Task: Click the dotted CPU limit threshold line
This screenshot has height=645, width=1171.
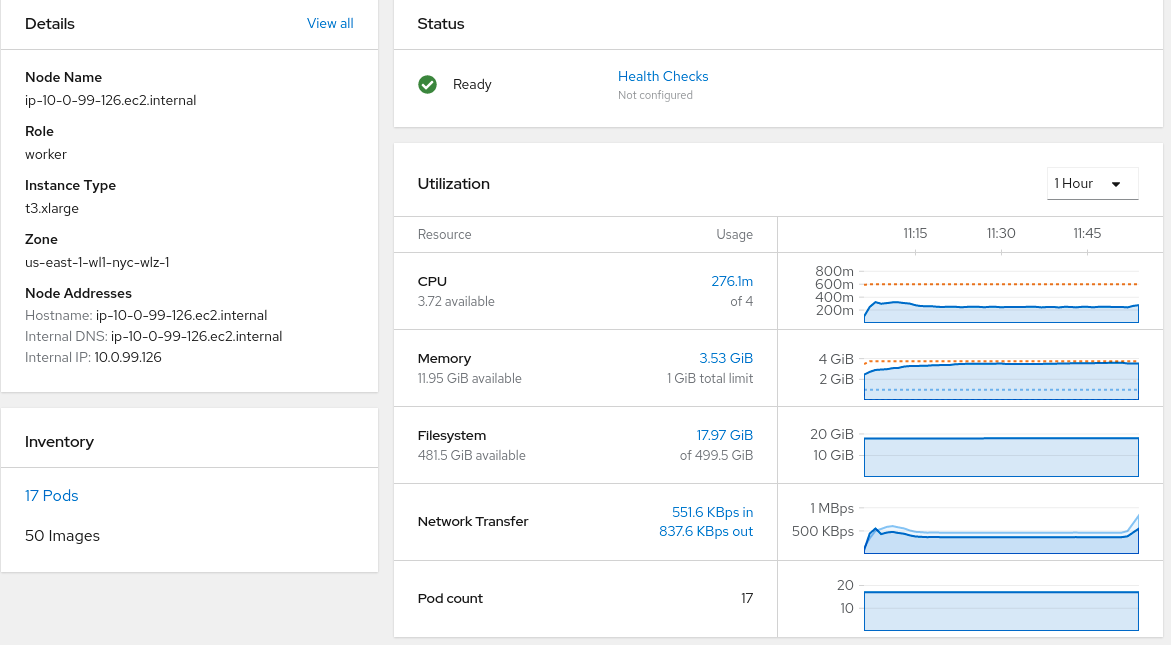Action: click(1000, 283)
